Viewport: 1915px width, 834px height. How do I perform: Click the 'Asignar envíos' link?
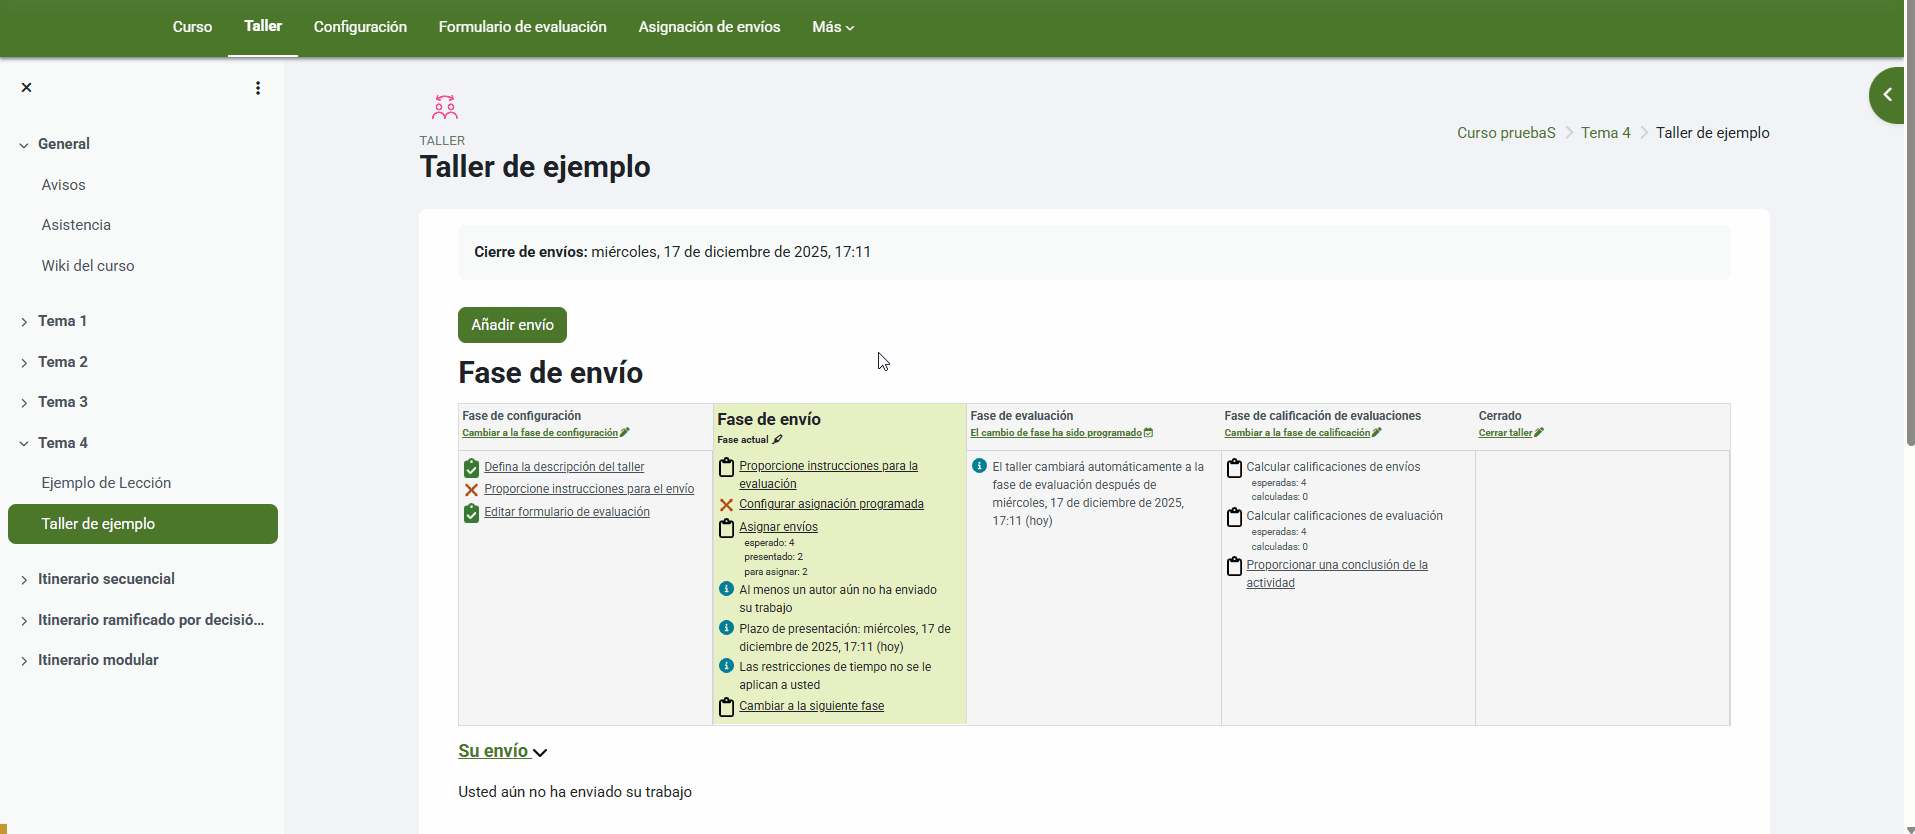[x=778, y=527]
